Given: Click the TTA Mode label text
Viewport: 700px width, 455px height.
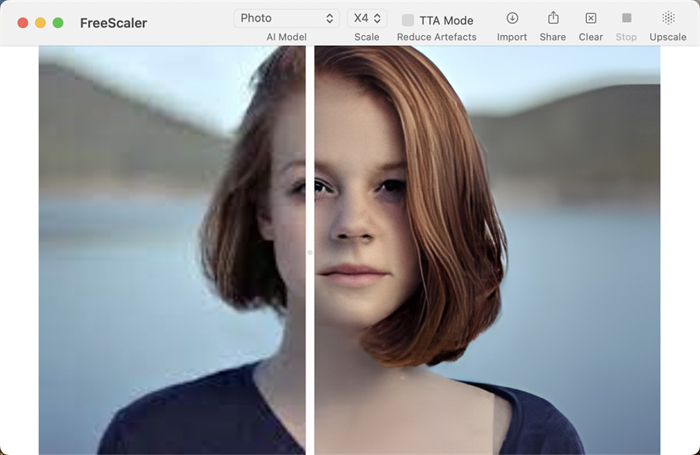Looking at the screenshot, I should [446, 20].
